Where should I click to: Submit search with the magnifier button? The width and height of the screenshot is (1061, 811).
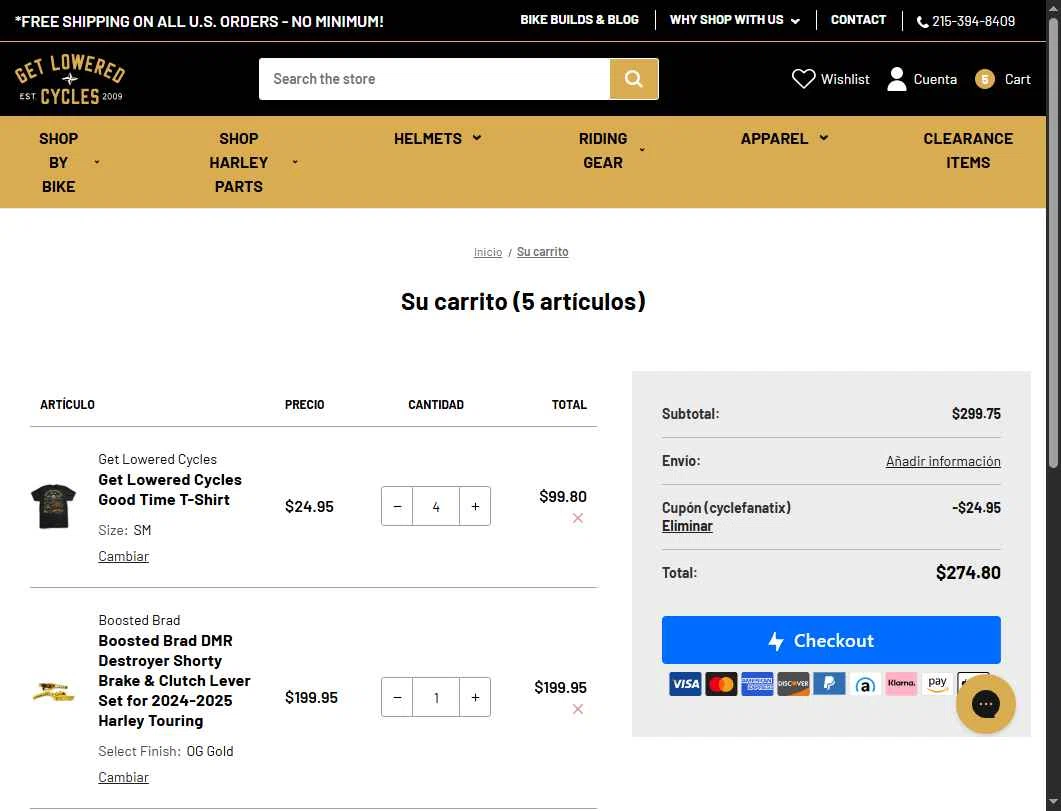(633, 79)
